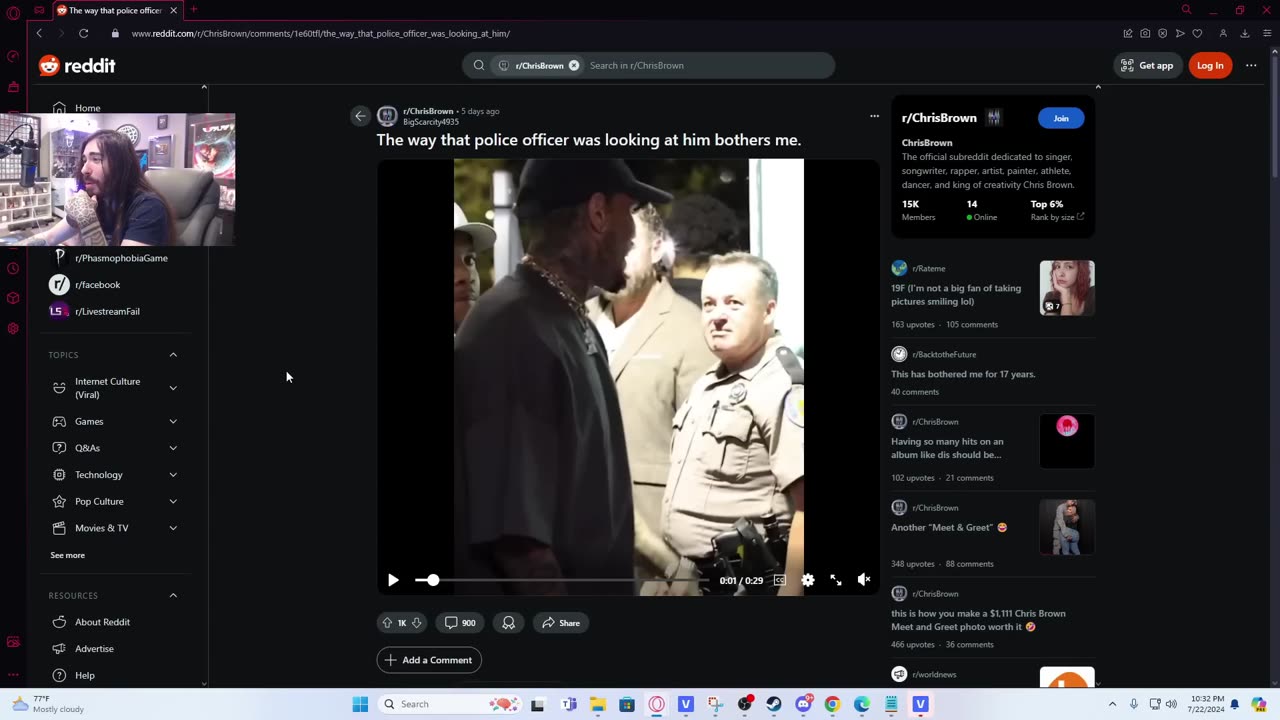Image resolution: width=1280 pixels, height=720 pixels.
Task: Reload the page in browser toolbar
Action: 84,33
